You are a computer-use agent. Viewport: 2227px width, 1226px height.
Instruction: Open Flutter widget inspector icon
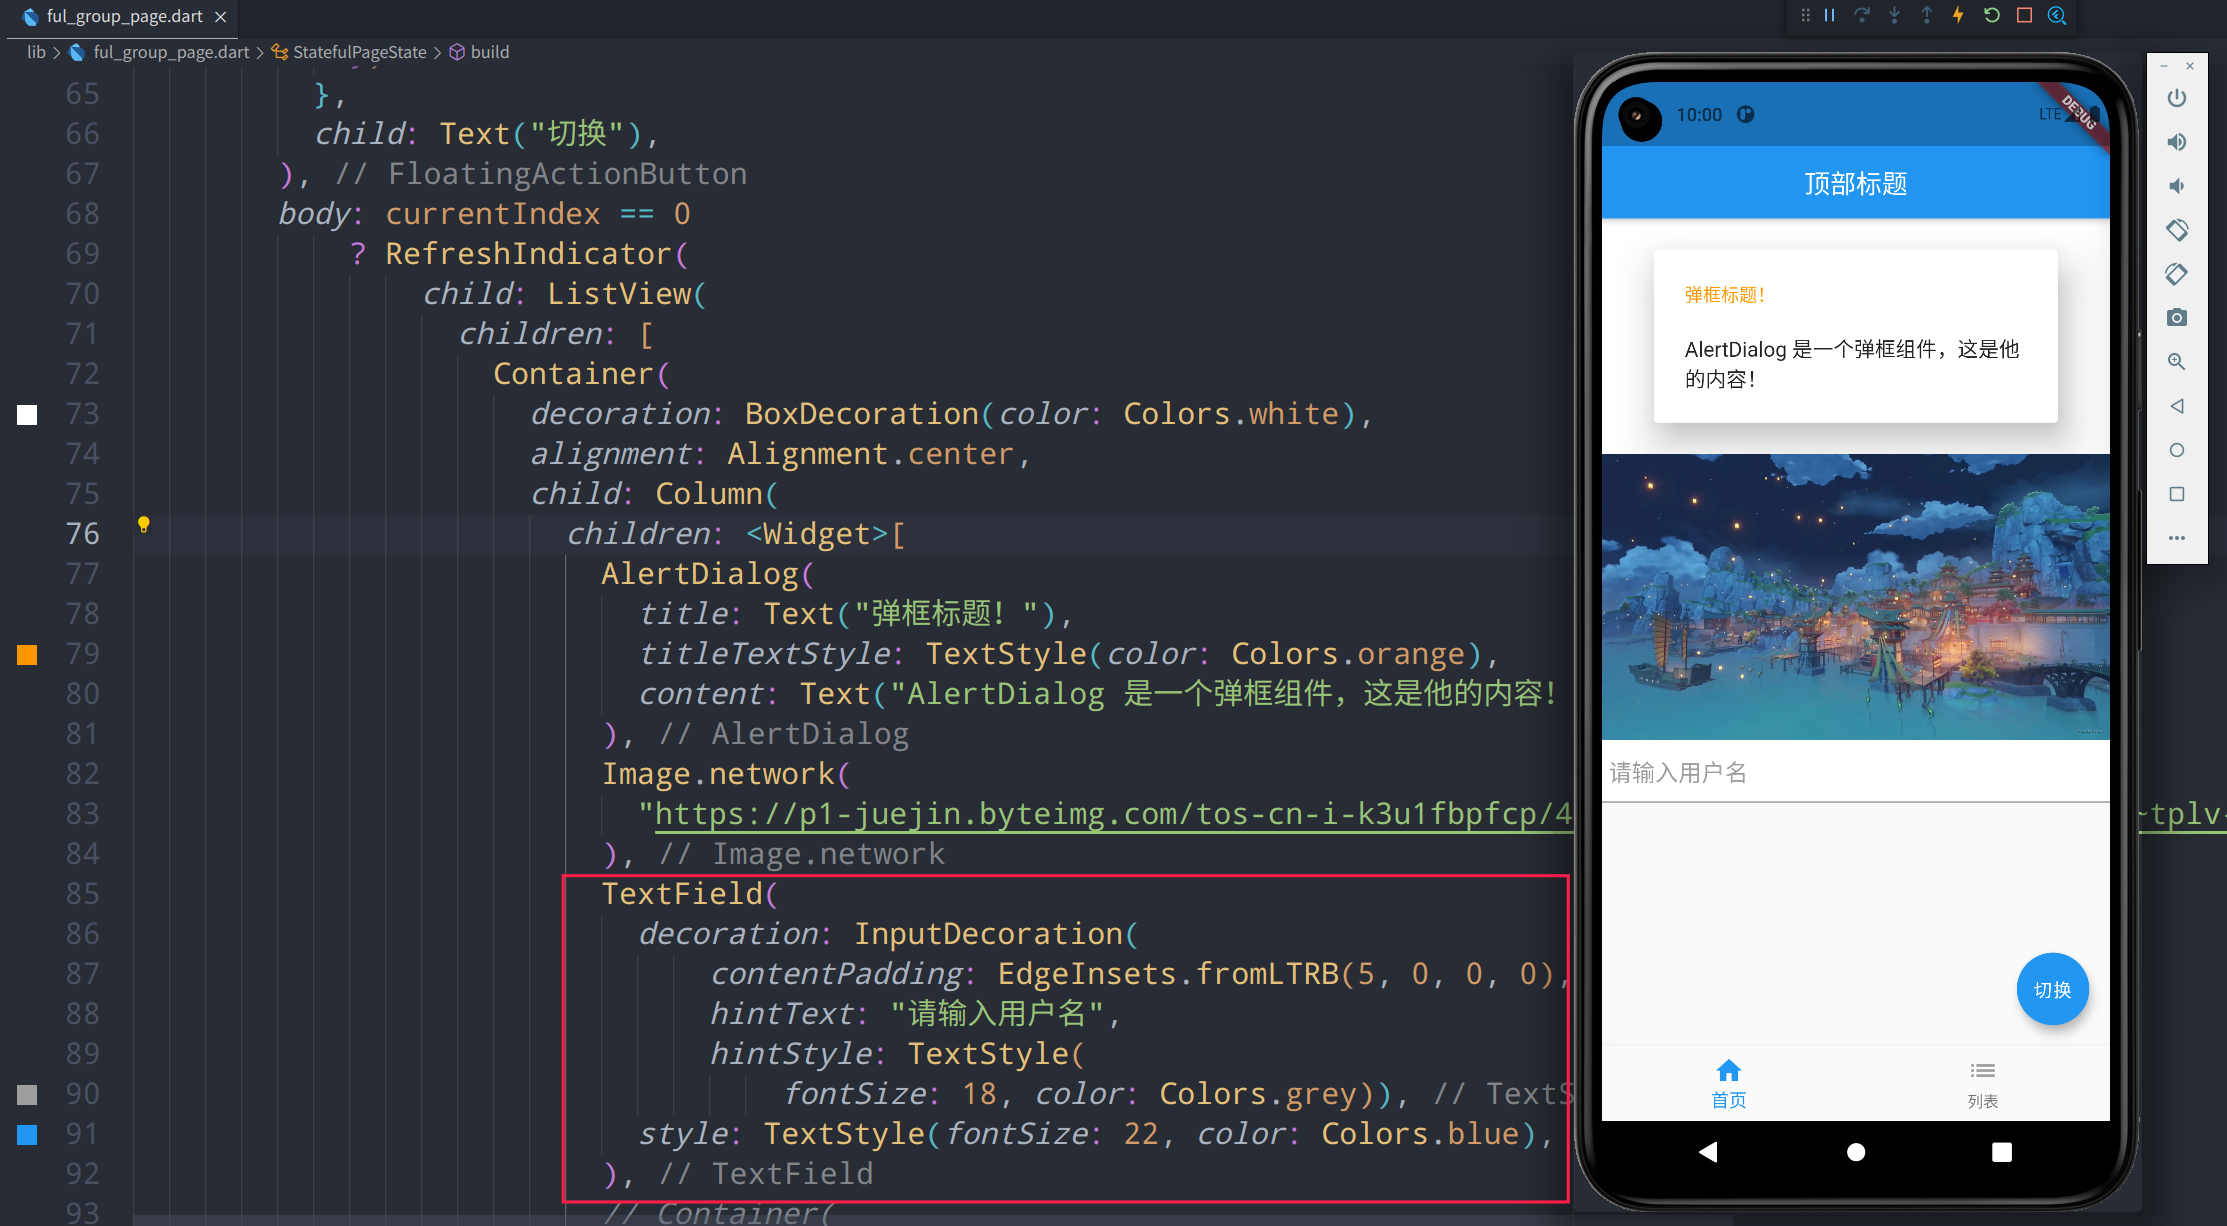pyautogui.click(x=2057, y=15)
